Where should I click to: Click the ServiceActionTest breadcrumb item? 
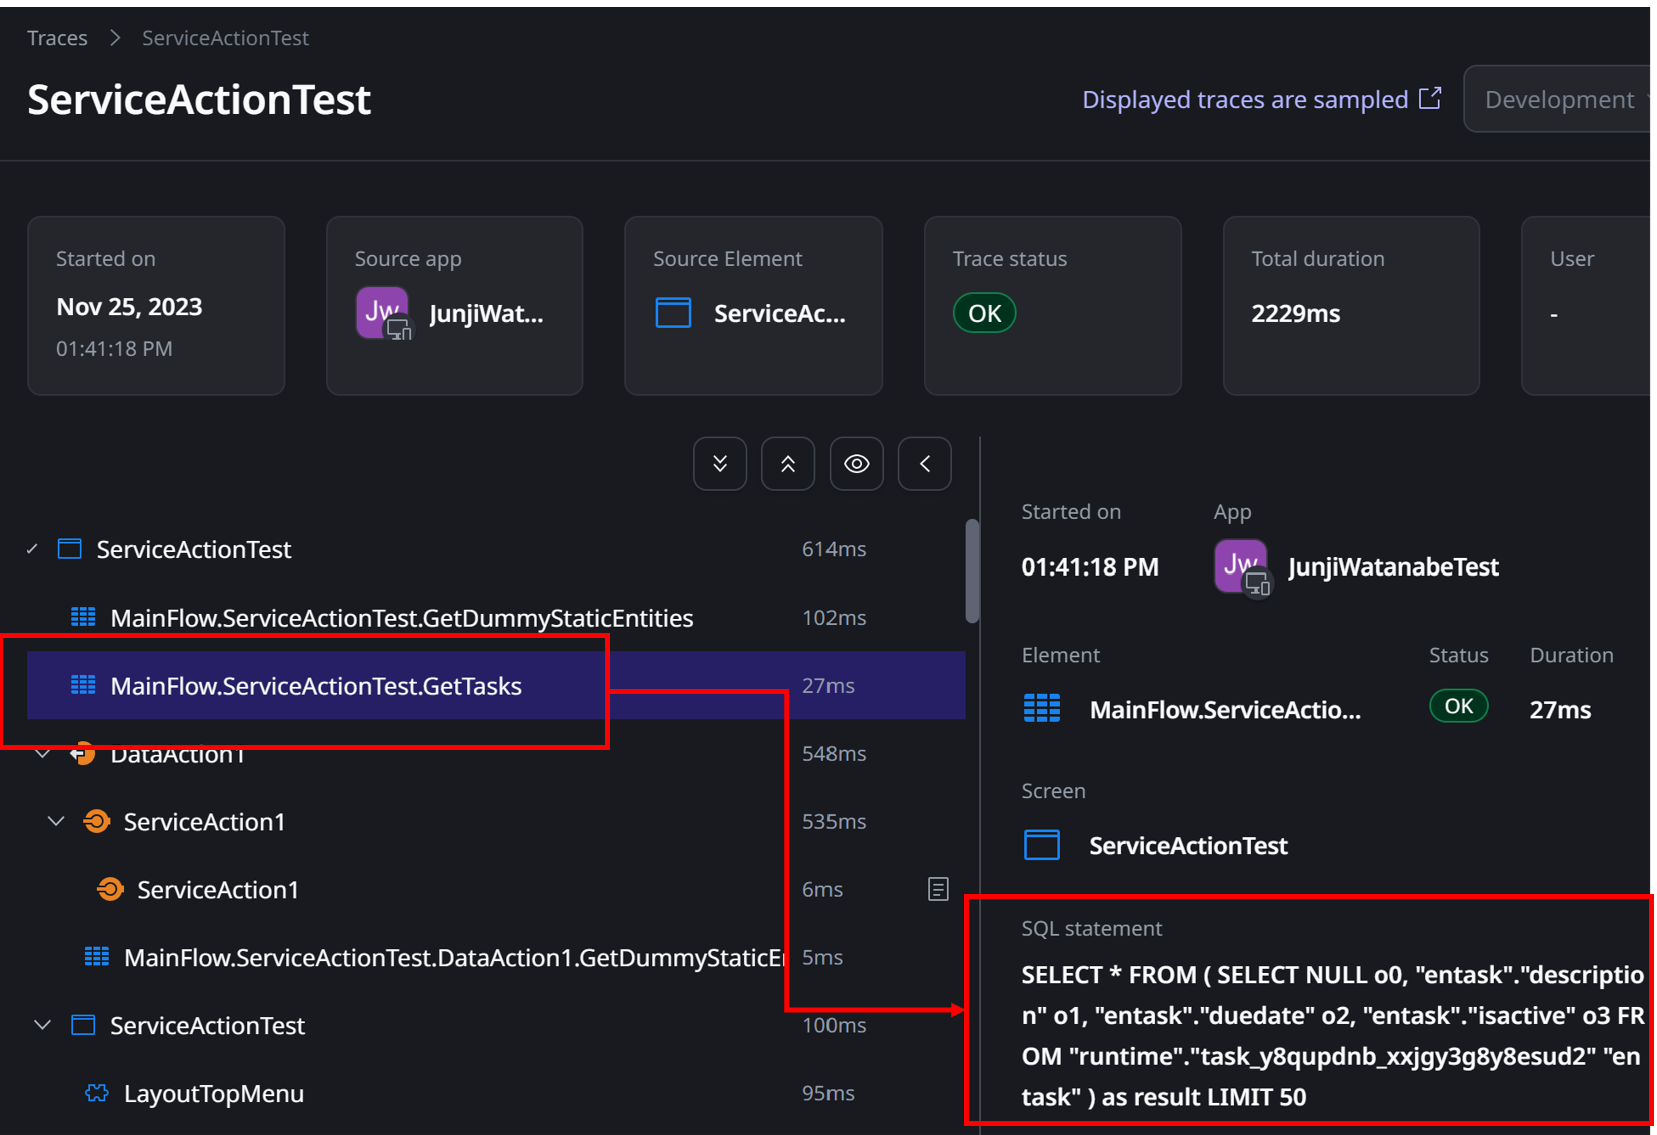225,38
